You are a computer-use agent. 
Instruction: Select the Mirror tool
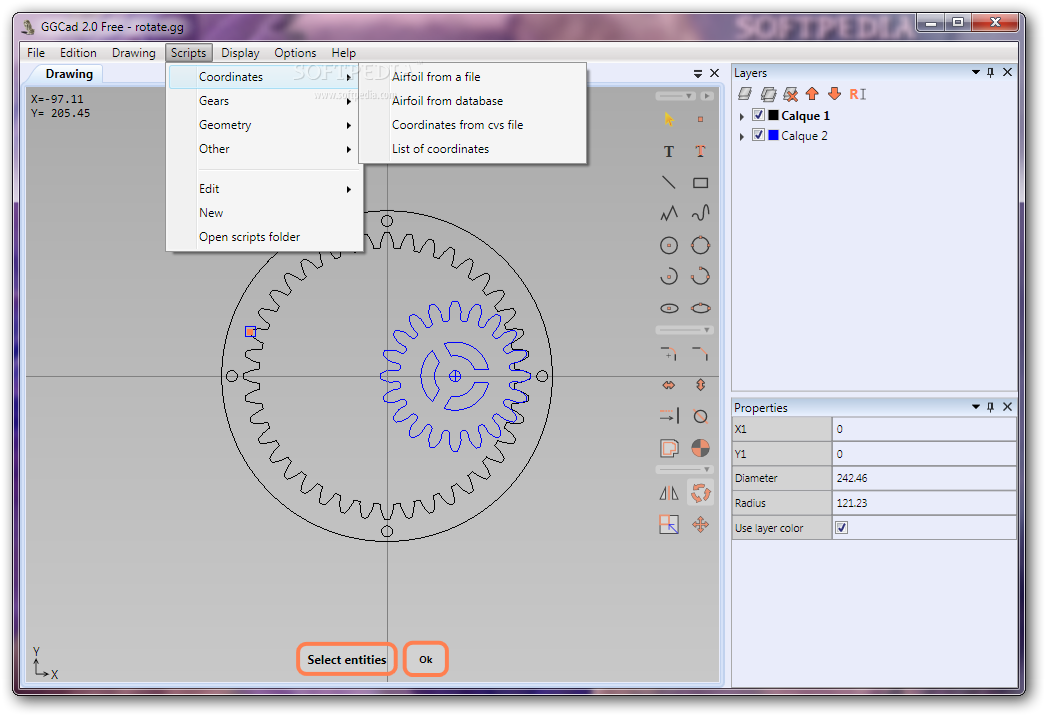click(x=669, y=494)
